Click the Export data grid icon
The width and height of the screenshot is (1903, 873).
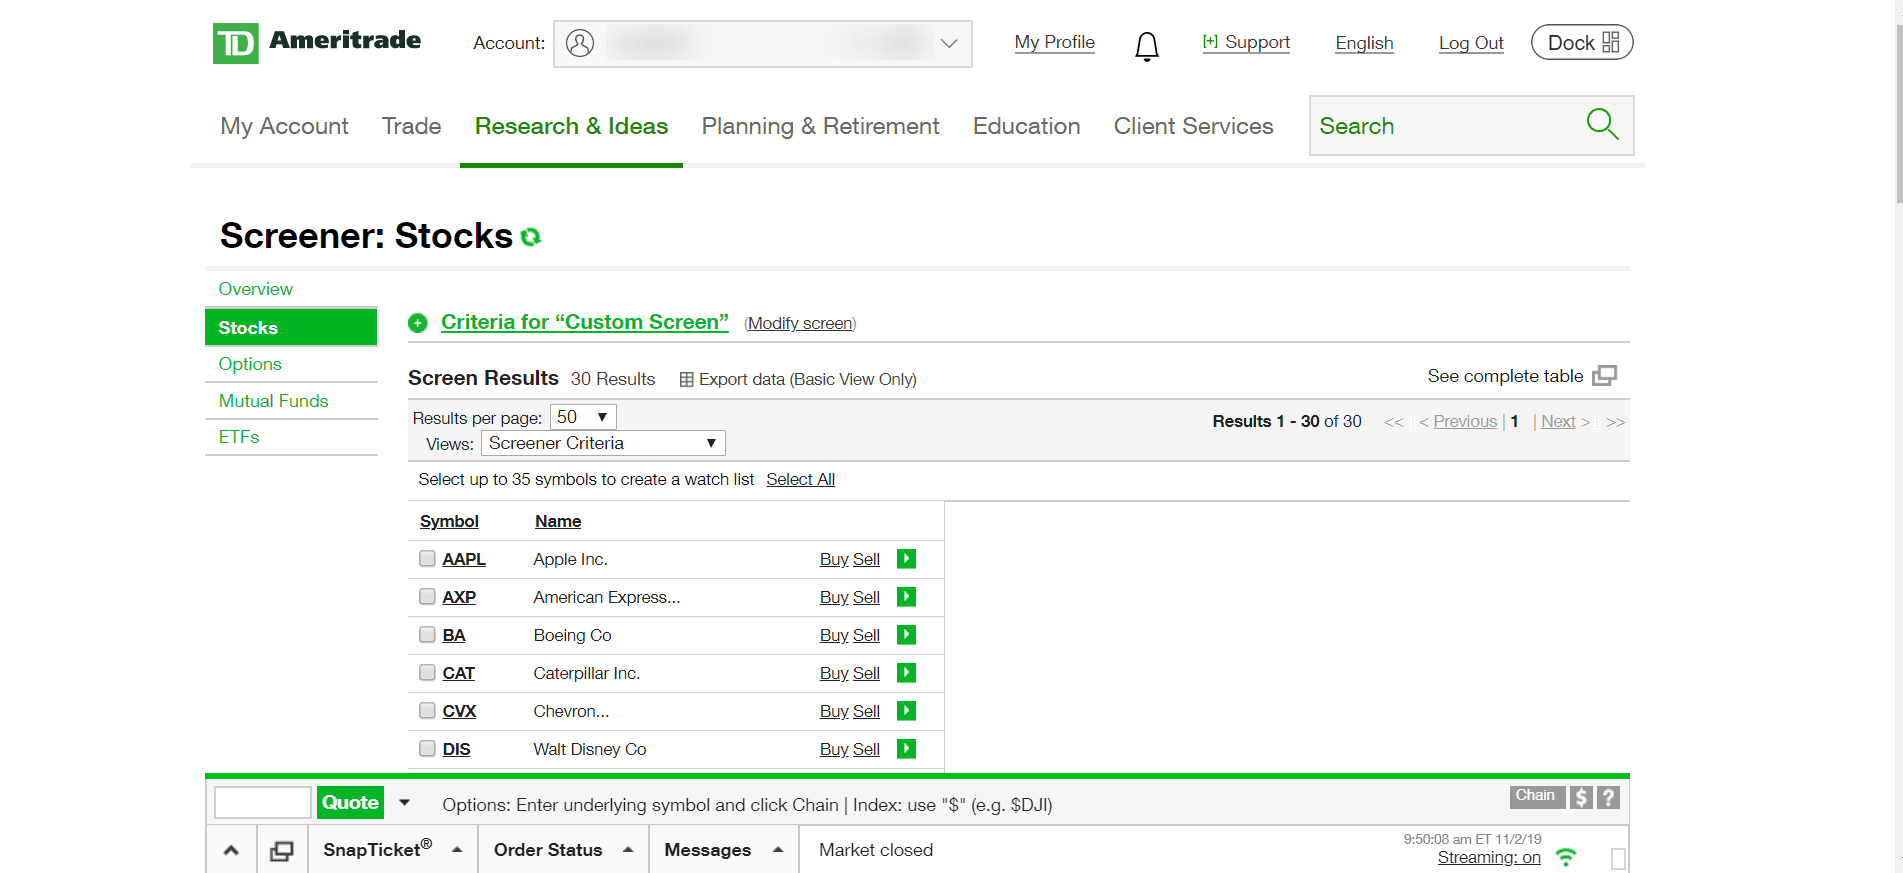coord(686,380)
